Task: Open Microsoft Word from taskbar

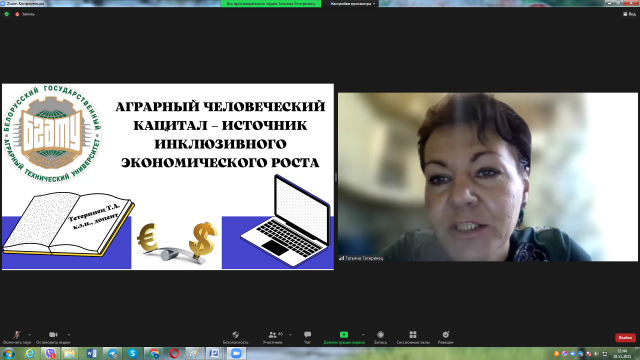Action: coord(91,353)
